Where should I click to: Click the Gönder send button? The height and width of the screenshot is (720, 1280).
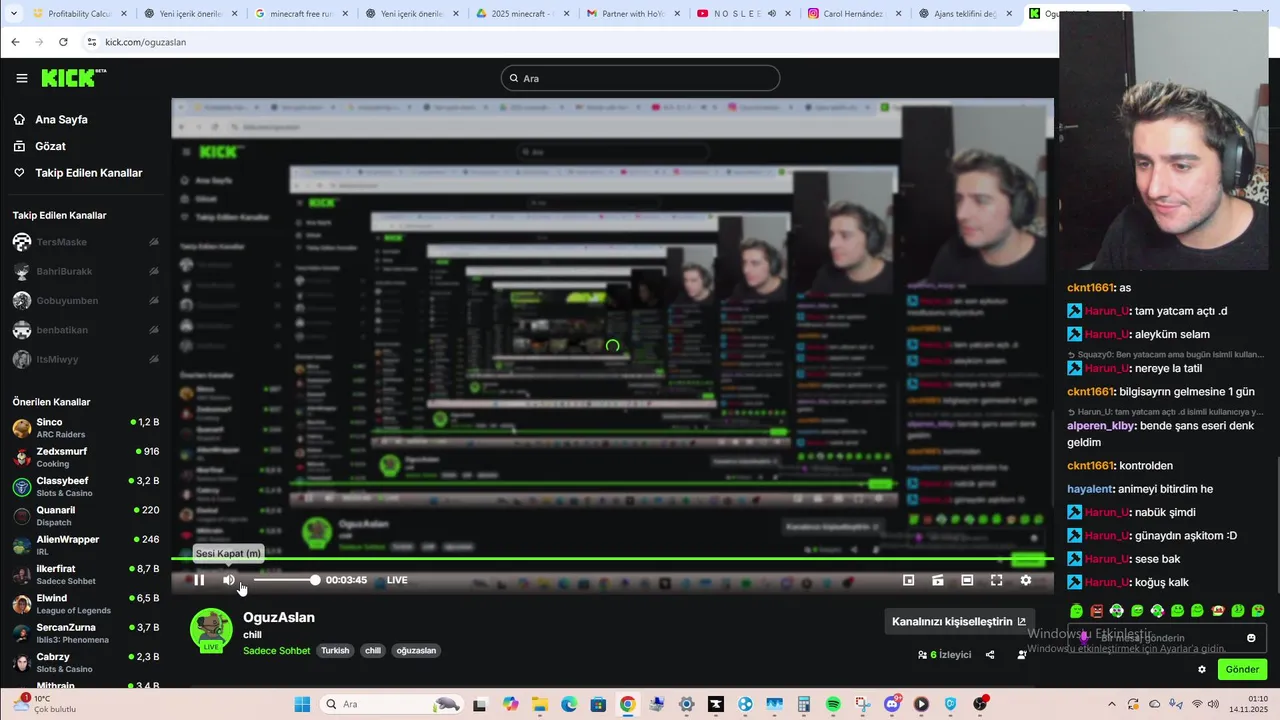(x=1242, y=669)
